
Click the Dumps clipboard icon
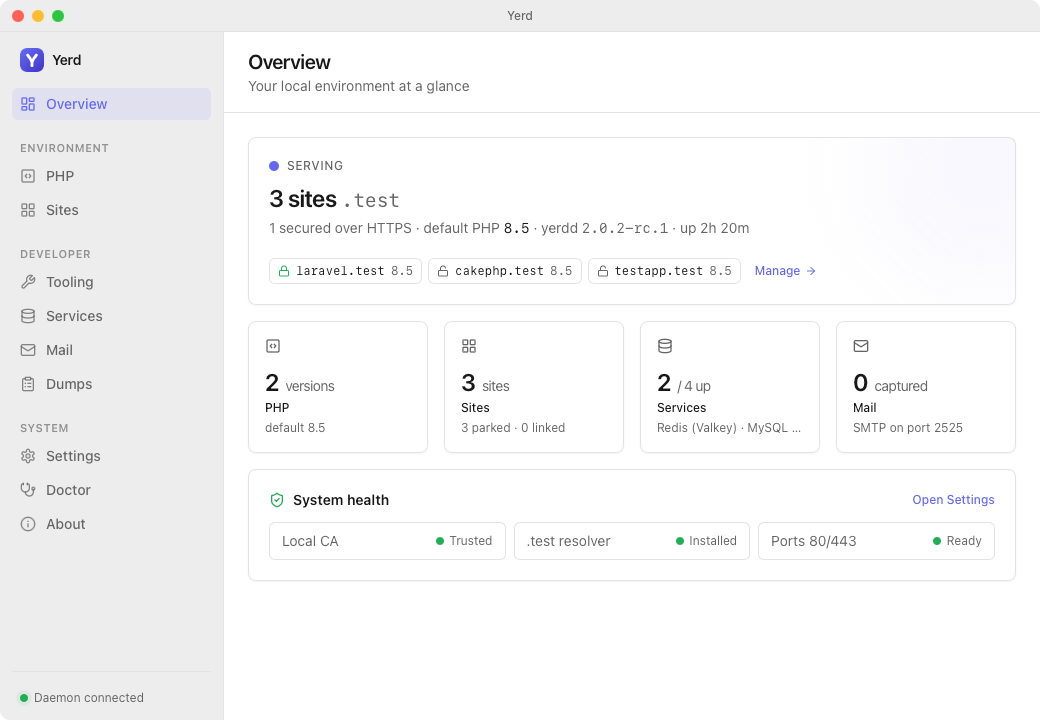[x=28, y=384]
